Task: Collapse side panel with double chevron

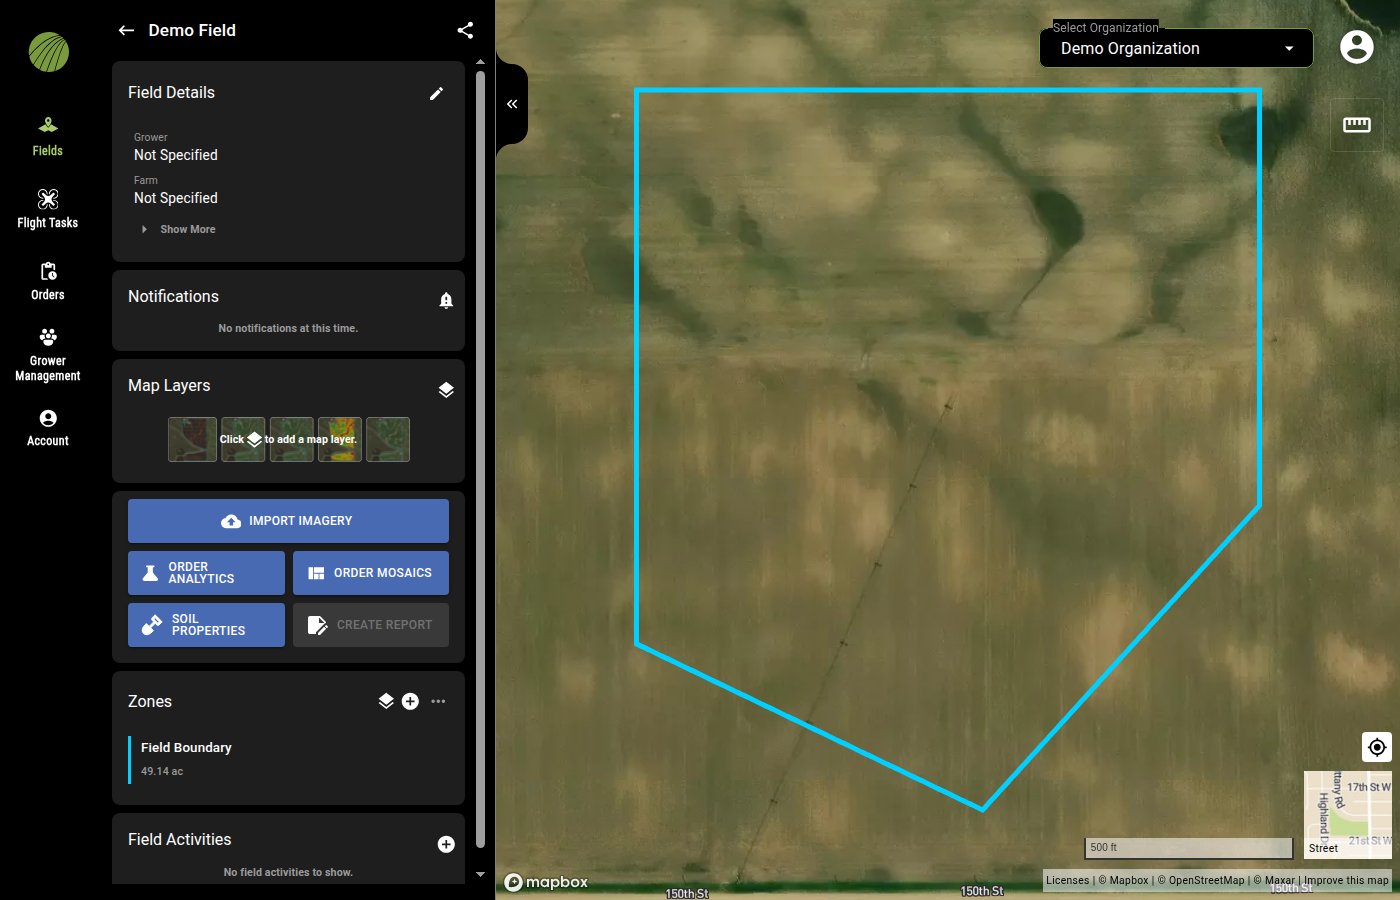Action: click(512, 104)
